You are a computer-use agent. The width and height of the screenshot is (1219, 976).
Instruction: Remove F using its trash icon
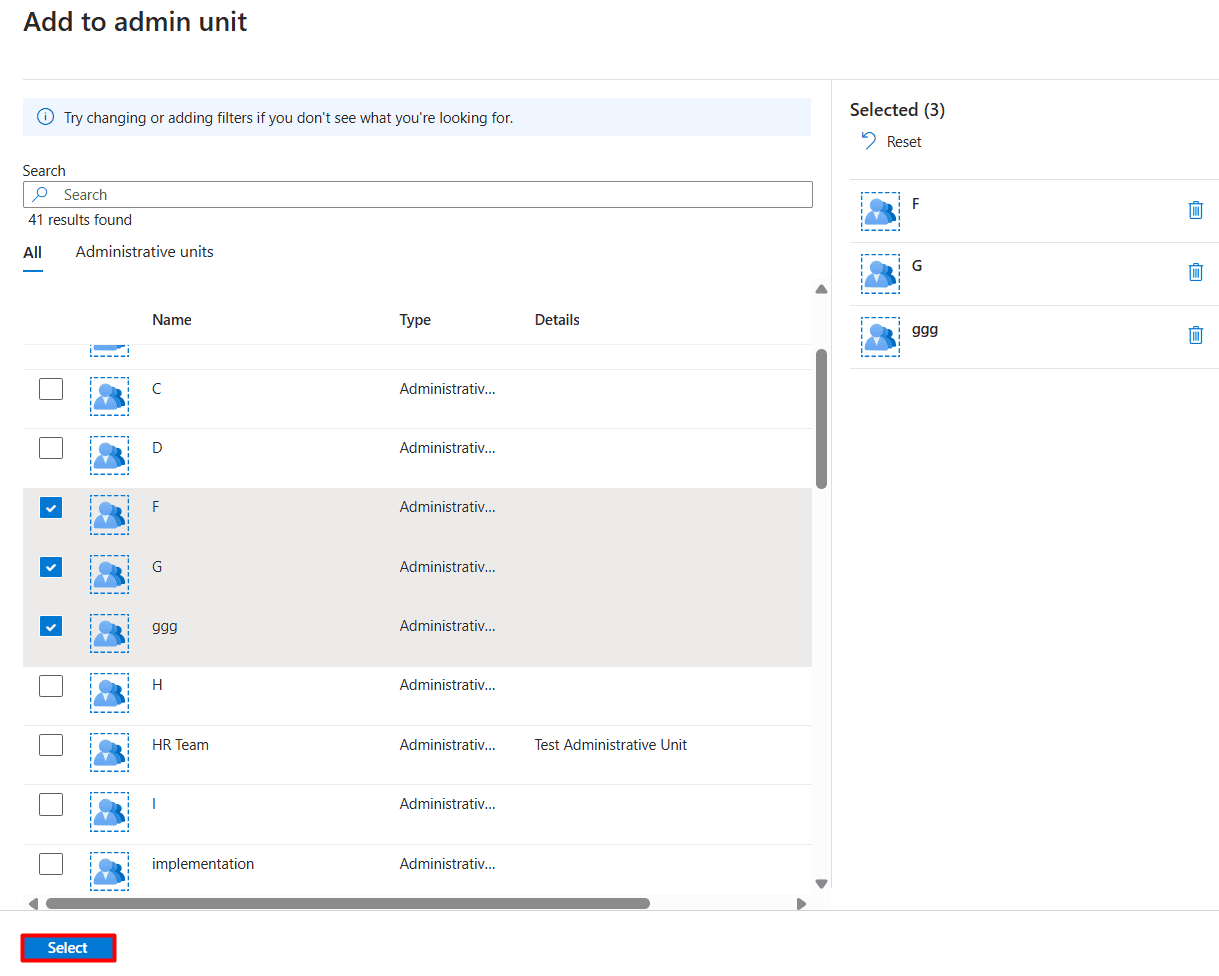pyautogui.click(x=1196, y=211)
